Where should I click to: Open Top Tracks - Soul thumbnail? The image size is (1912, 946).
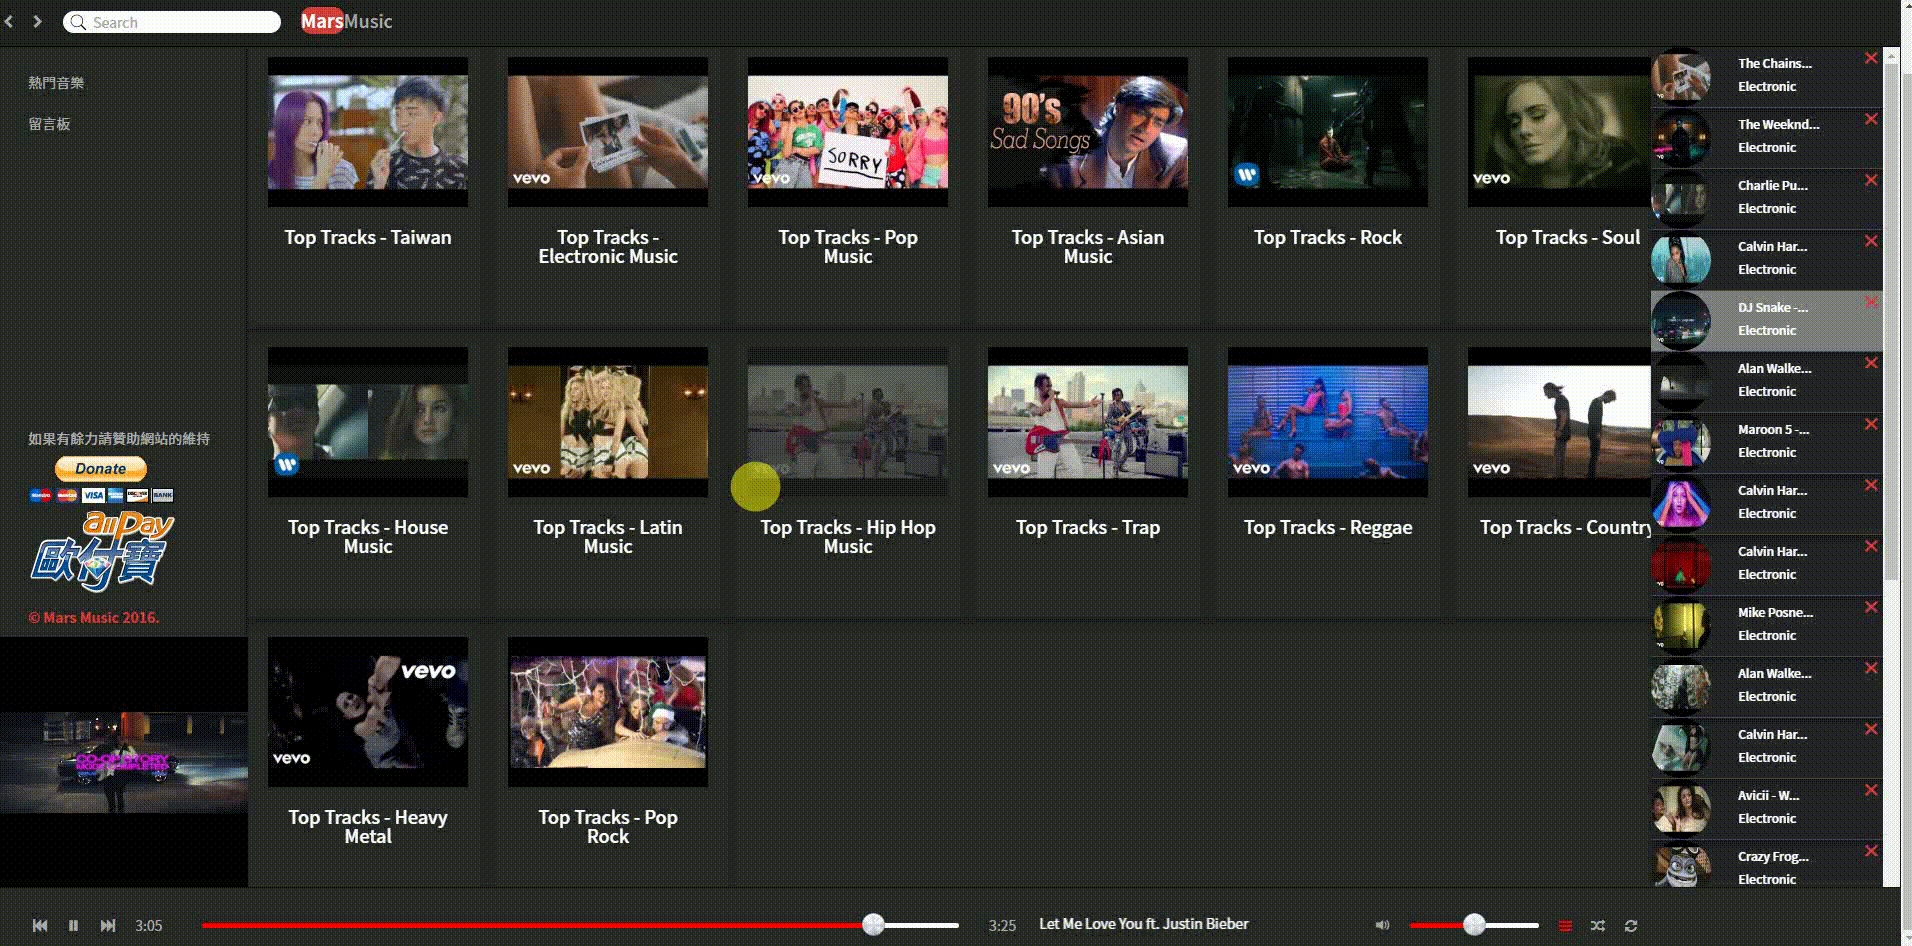coord(1559,132)
